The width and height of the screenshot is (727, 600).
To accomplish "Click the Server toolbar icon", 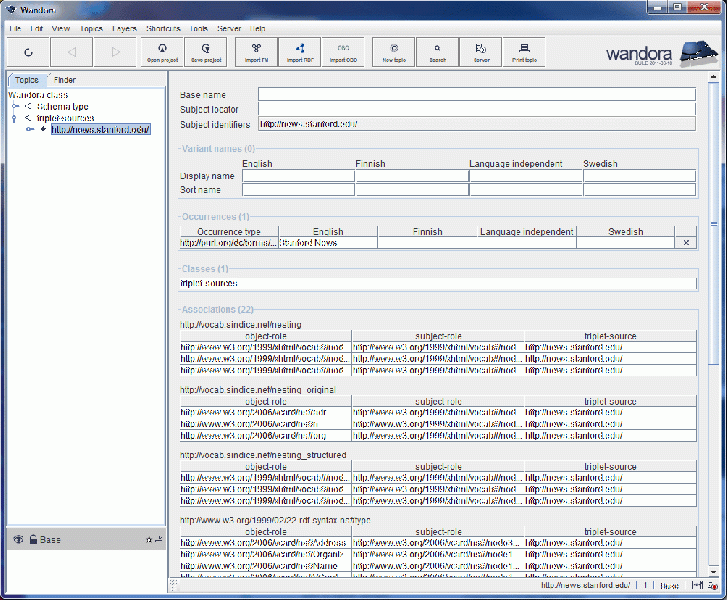I will click(x=481, y=51).
